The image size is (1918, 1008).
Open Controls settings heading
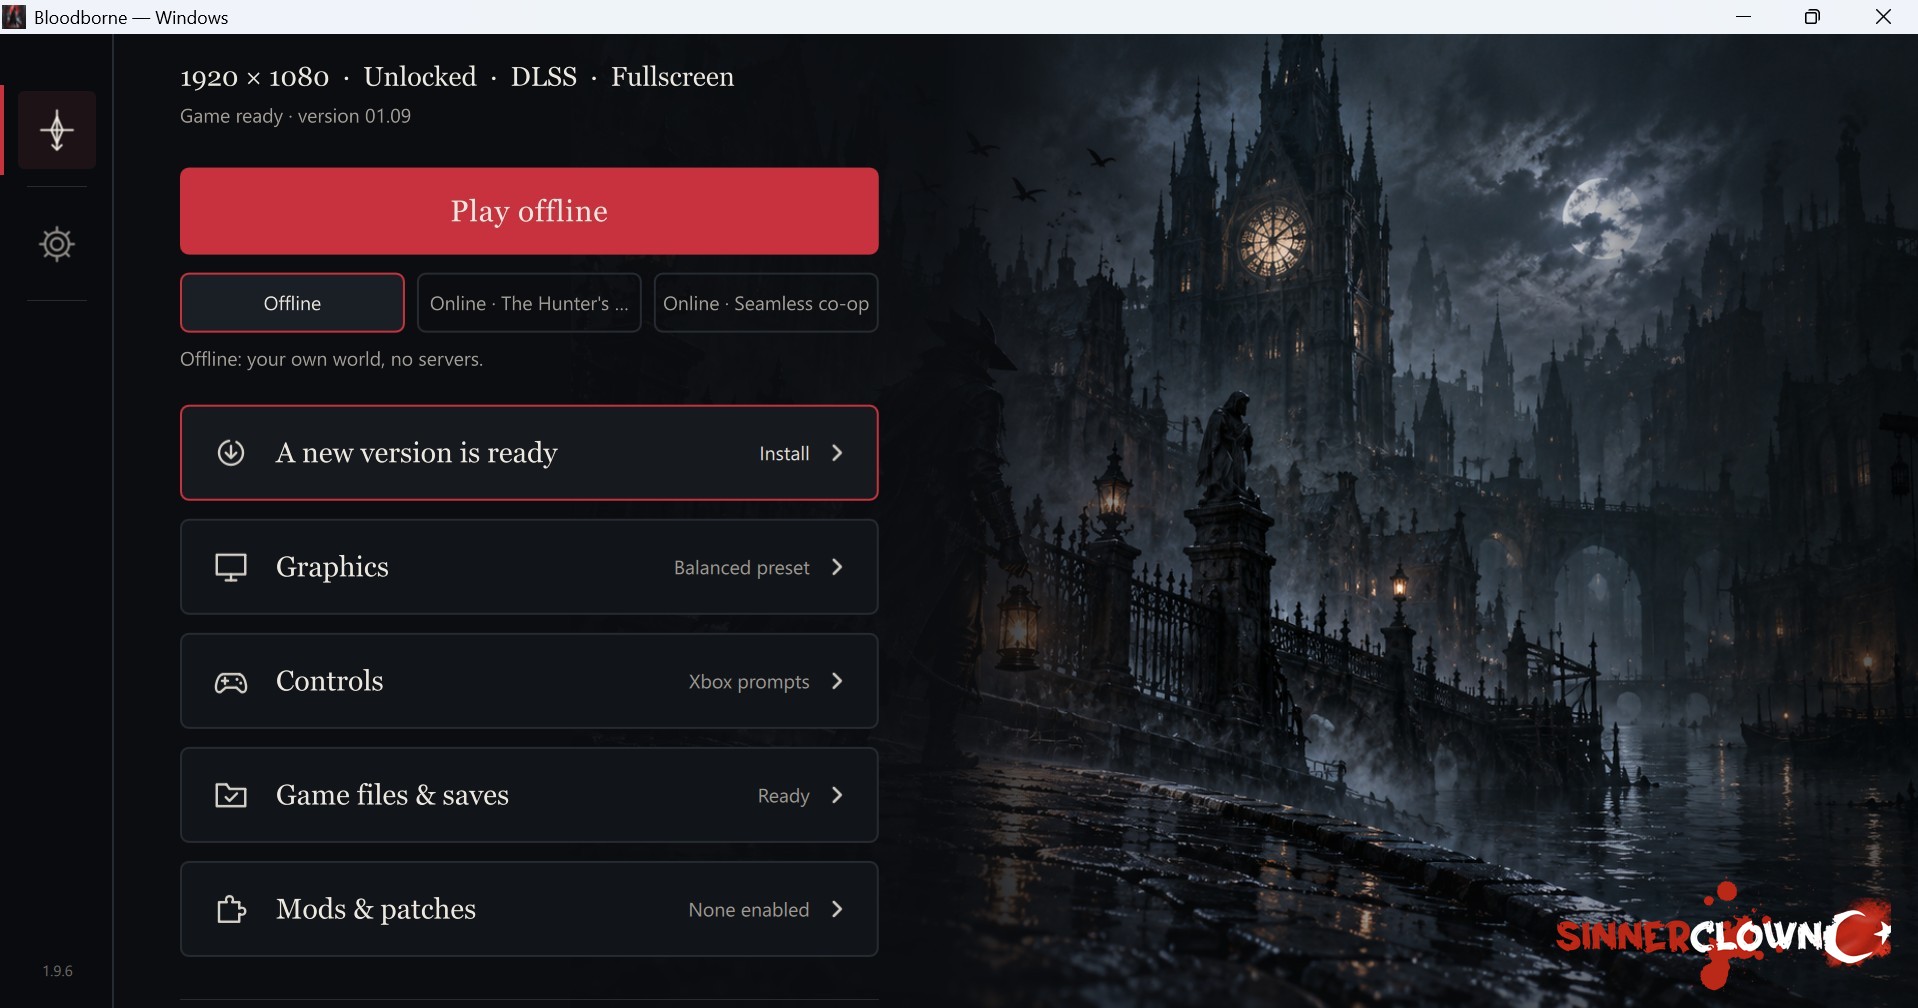[x=330, y=682]
